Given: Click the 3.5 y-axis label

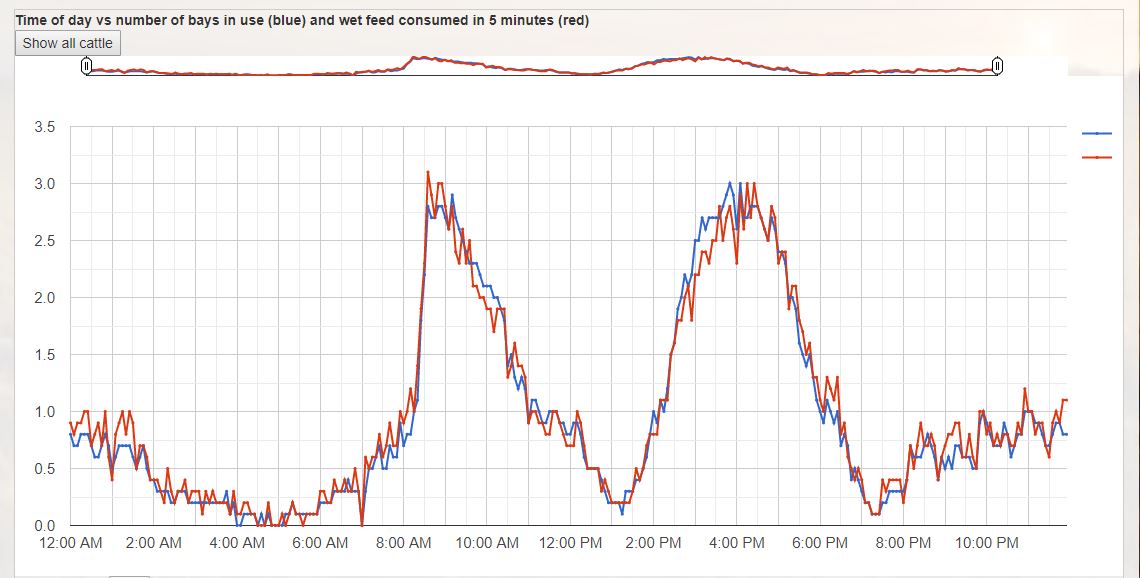Looking at the screenshot, I should 44,127.
